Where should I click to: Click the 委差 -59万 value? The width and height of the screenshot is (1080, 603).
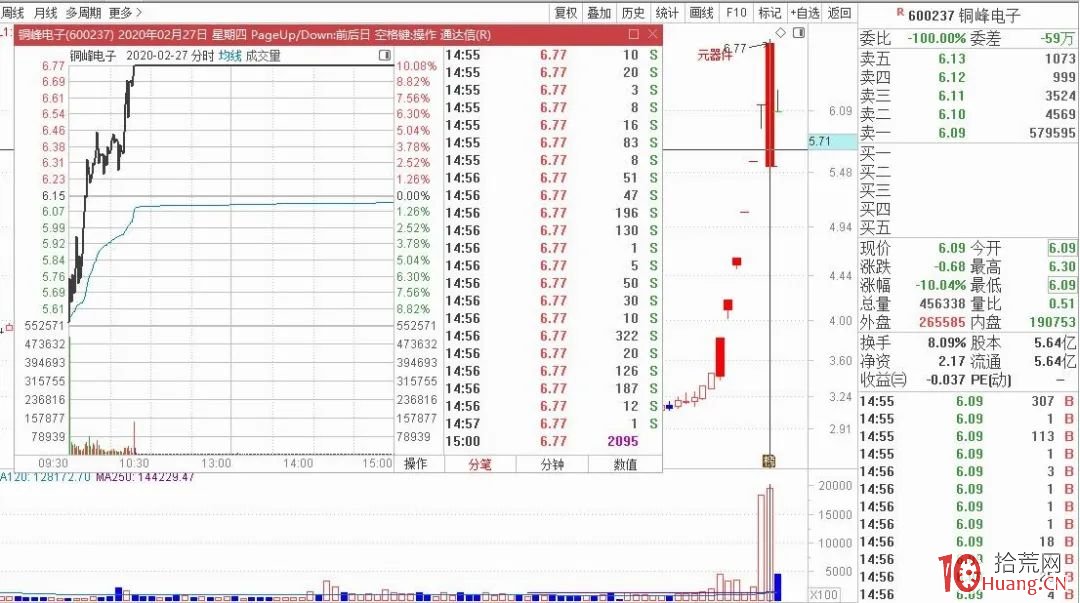pyautogui.click(x=1057, y=39)
